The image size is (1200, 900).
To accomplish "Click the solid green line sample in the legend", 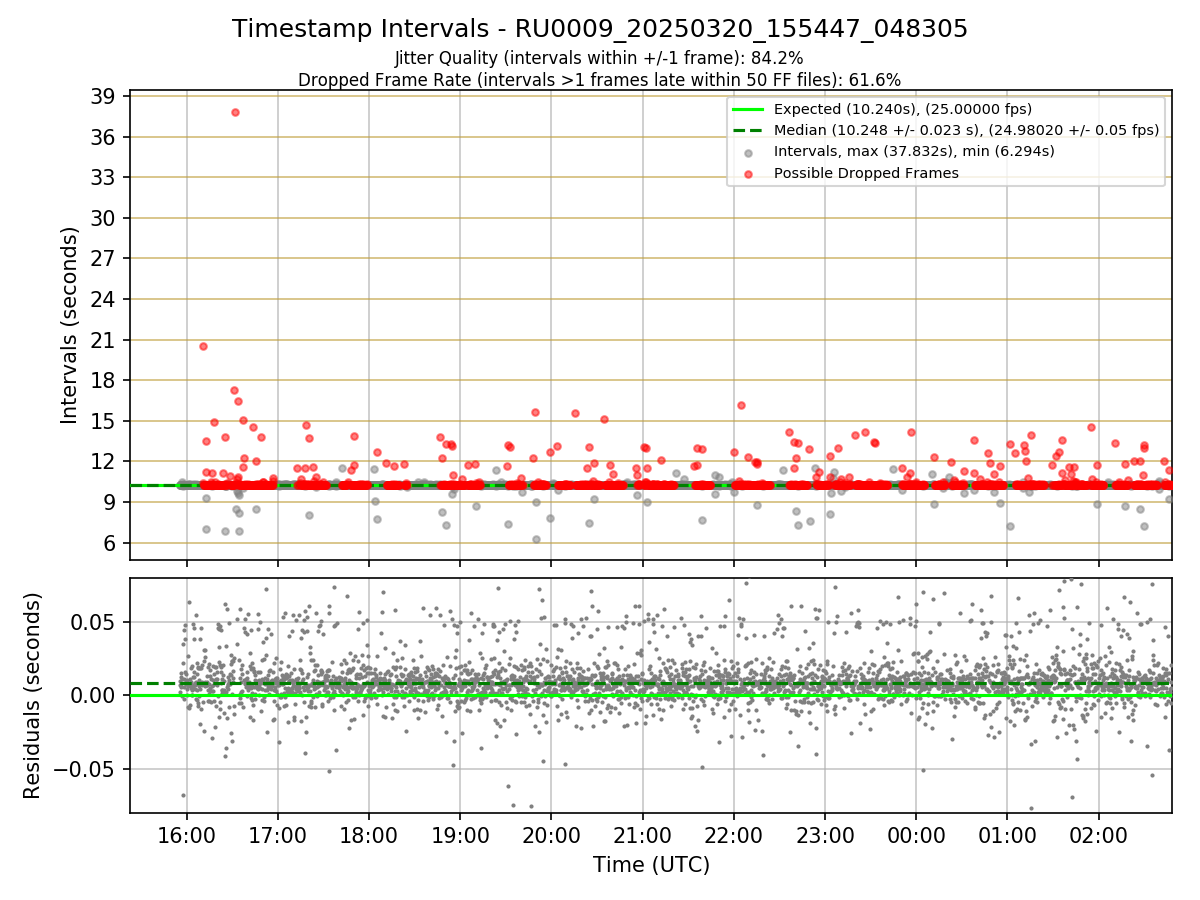I will click(748, 109).
